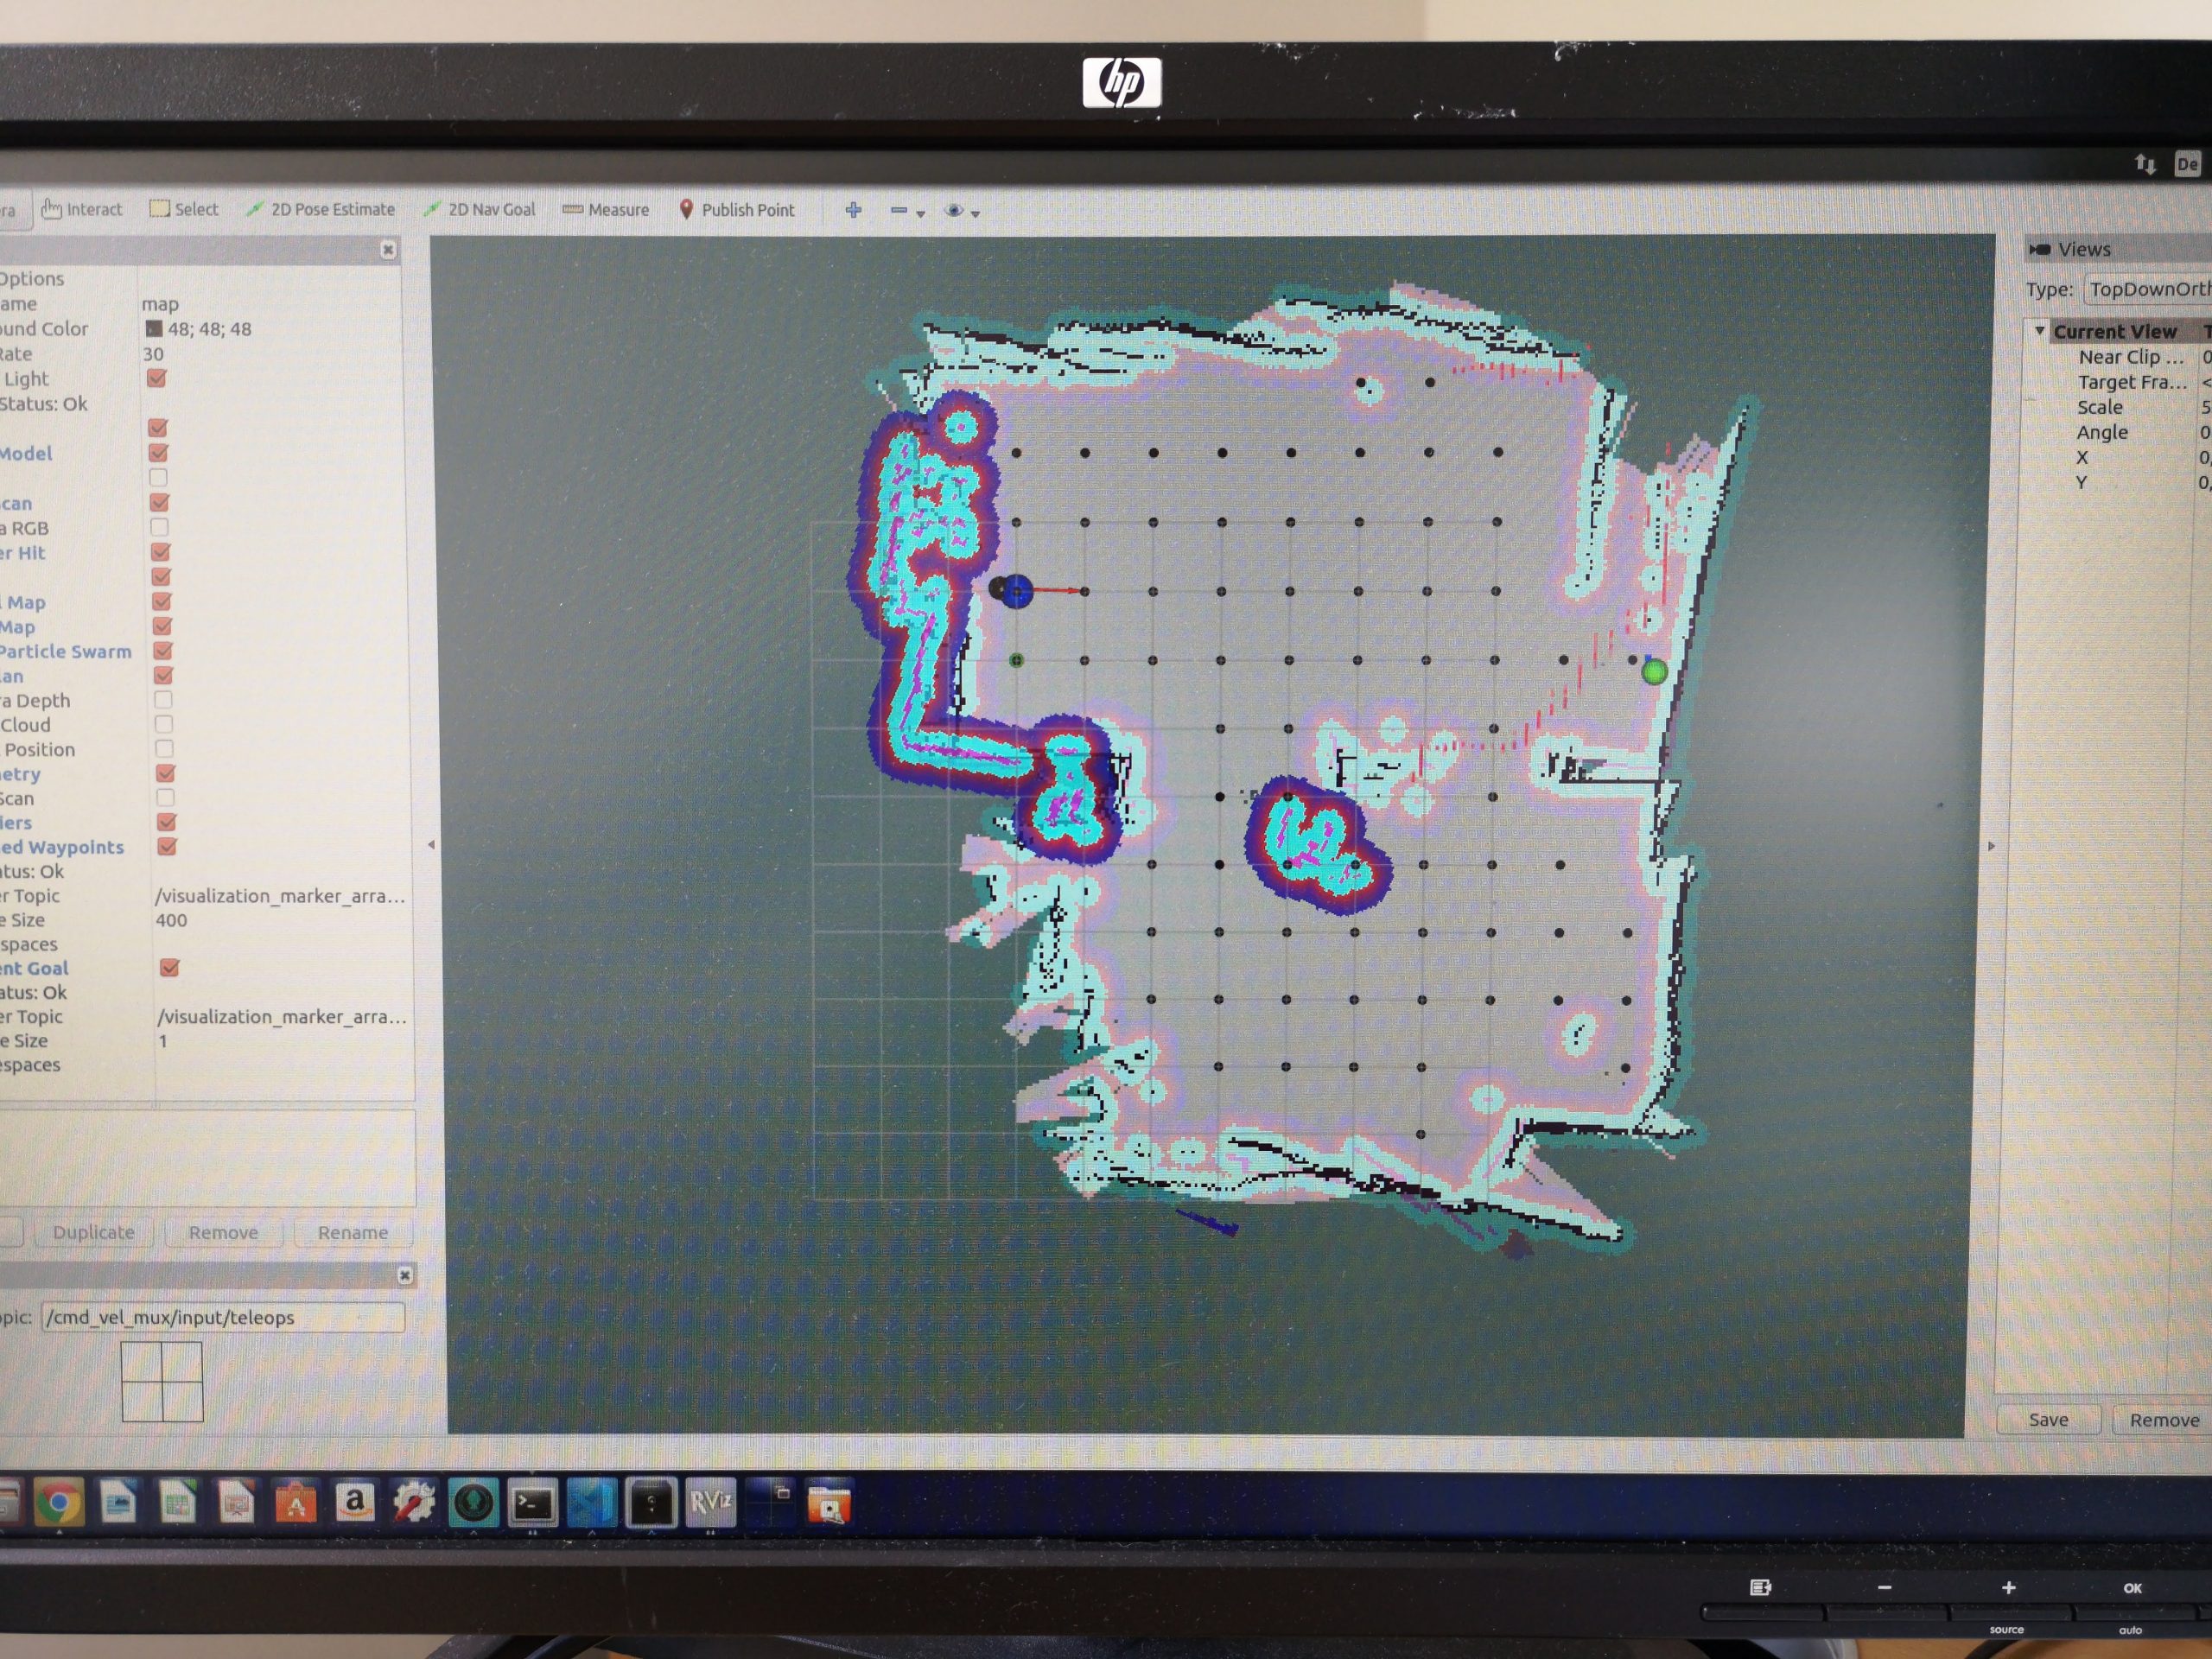Click the green goal marker on the map
2212x1659 pixels.
[x=1654, y=672]
